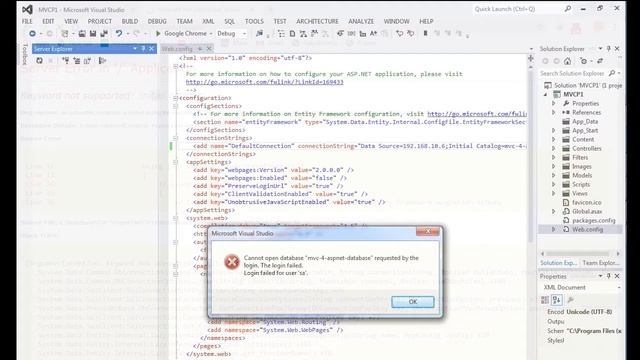
Task: Open the BUILD menu
Action: coord(130,21)
